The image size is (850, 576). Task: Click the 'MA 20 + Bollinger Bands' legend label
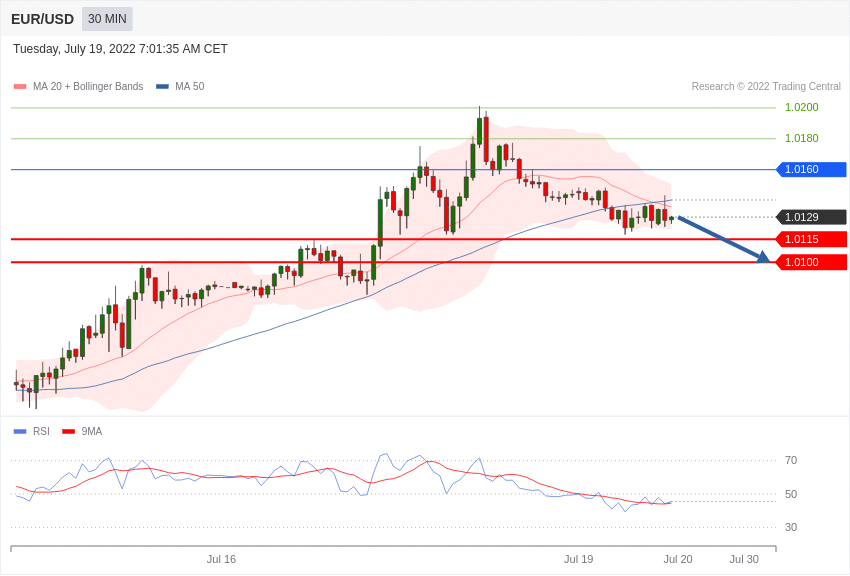88,86
